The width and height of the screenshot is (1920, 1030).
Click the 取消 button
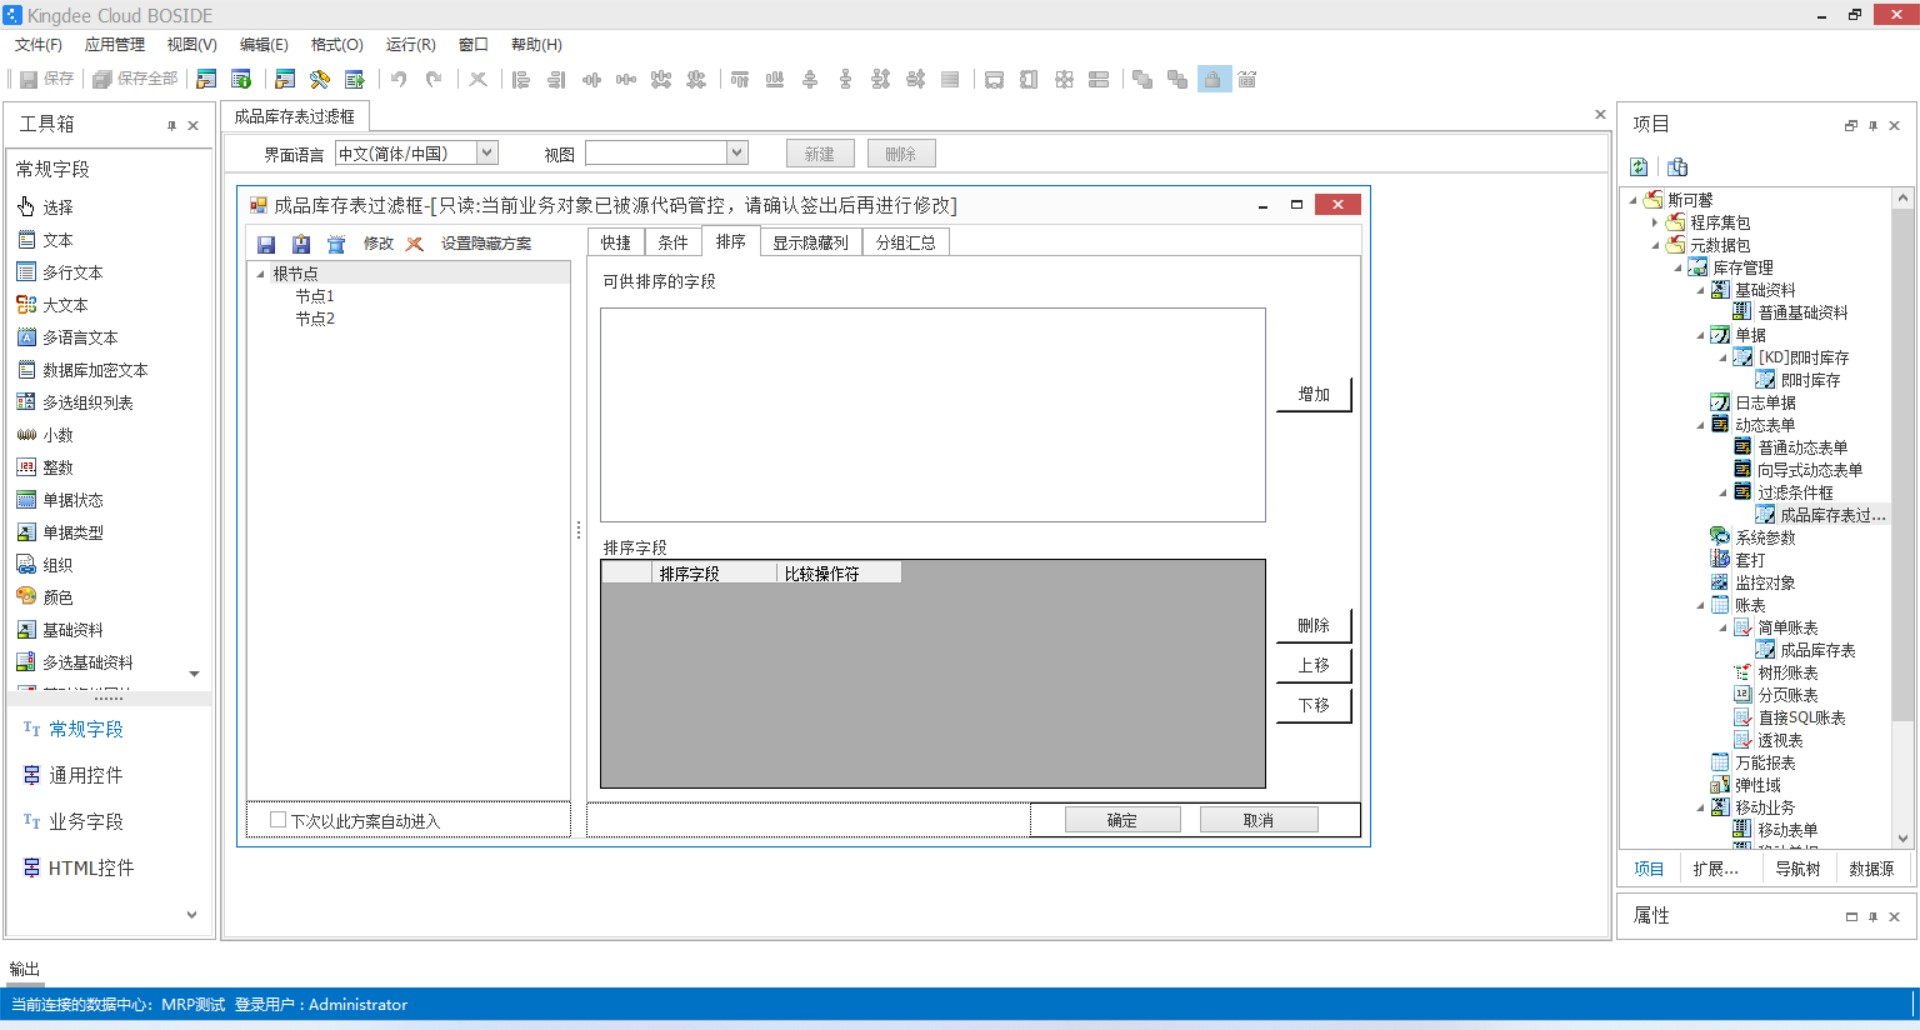click(1258, 820)
